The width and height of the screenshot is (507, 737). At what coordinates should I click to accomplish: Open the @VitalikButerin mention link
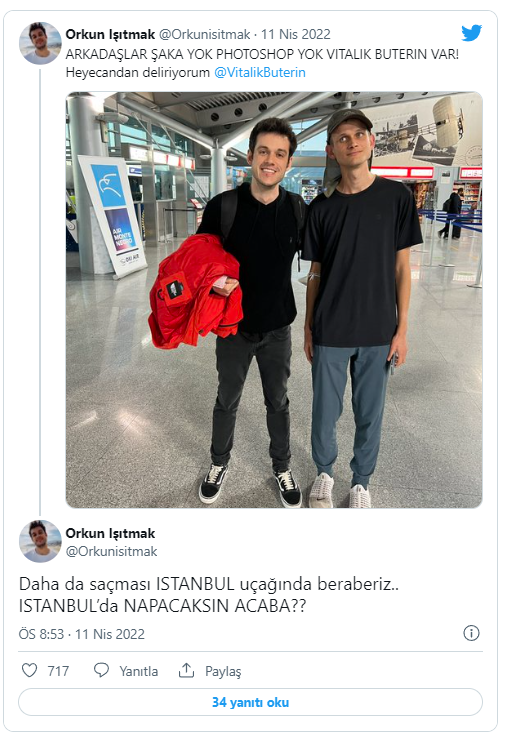(260, 72)
